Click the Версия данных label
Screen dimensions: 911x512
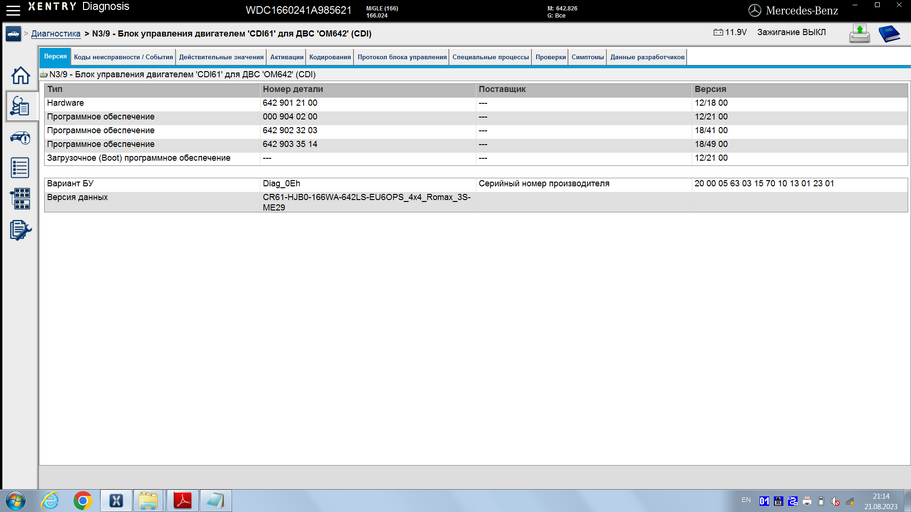(x=77, y=198)
